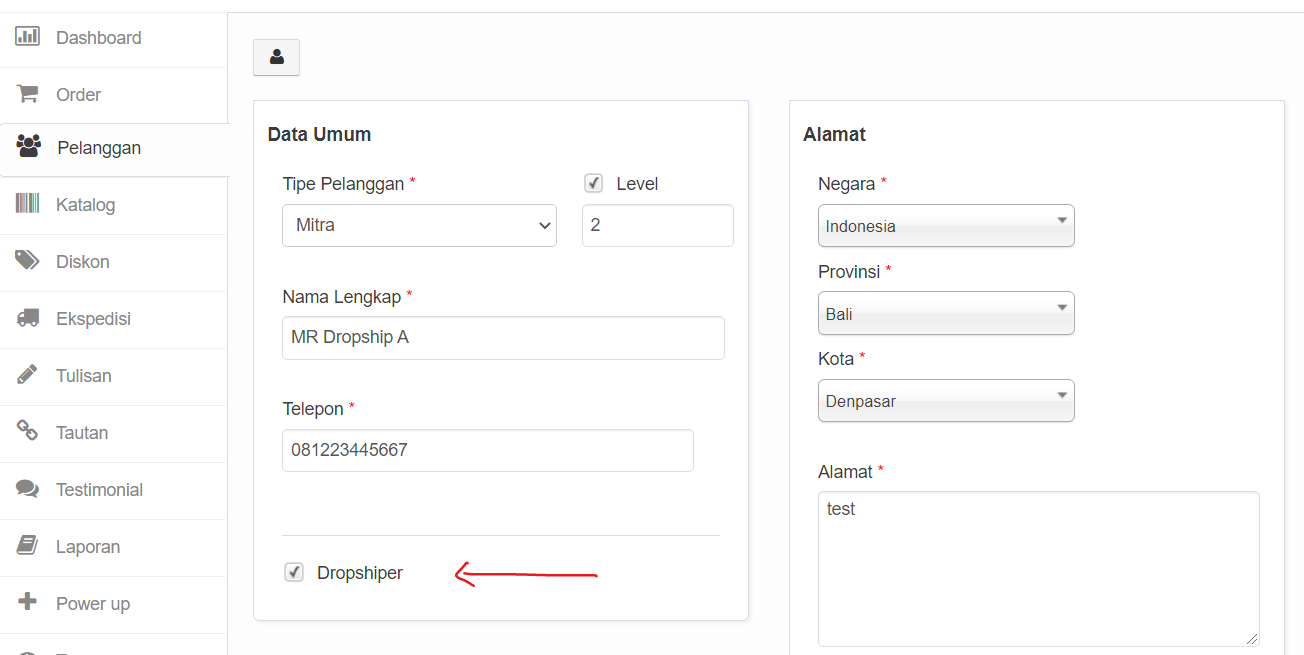This screenshot has width=1304, height=655.
Task: Open Ekspedisi menu item
Action: 113,319
